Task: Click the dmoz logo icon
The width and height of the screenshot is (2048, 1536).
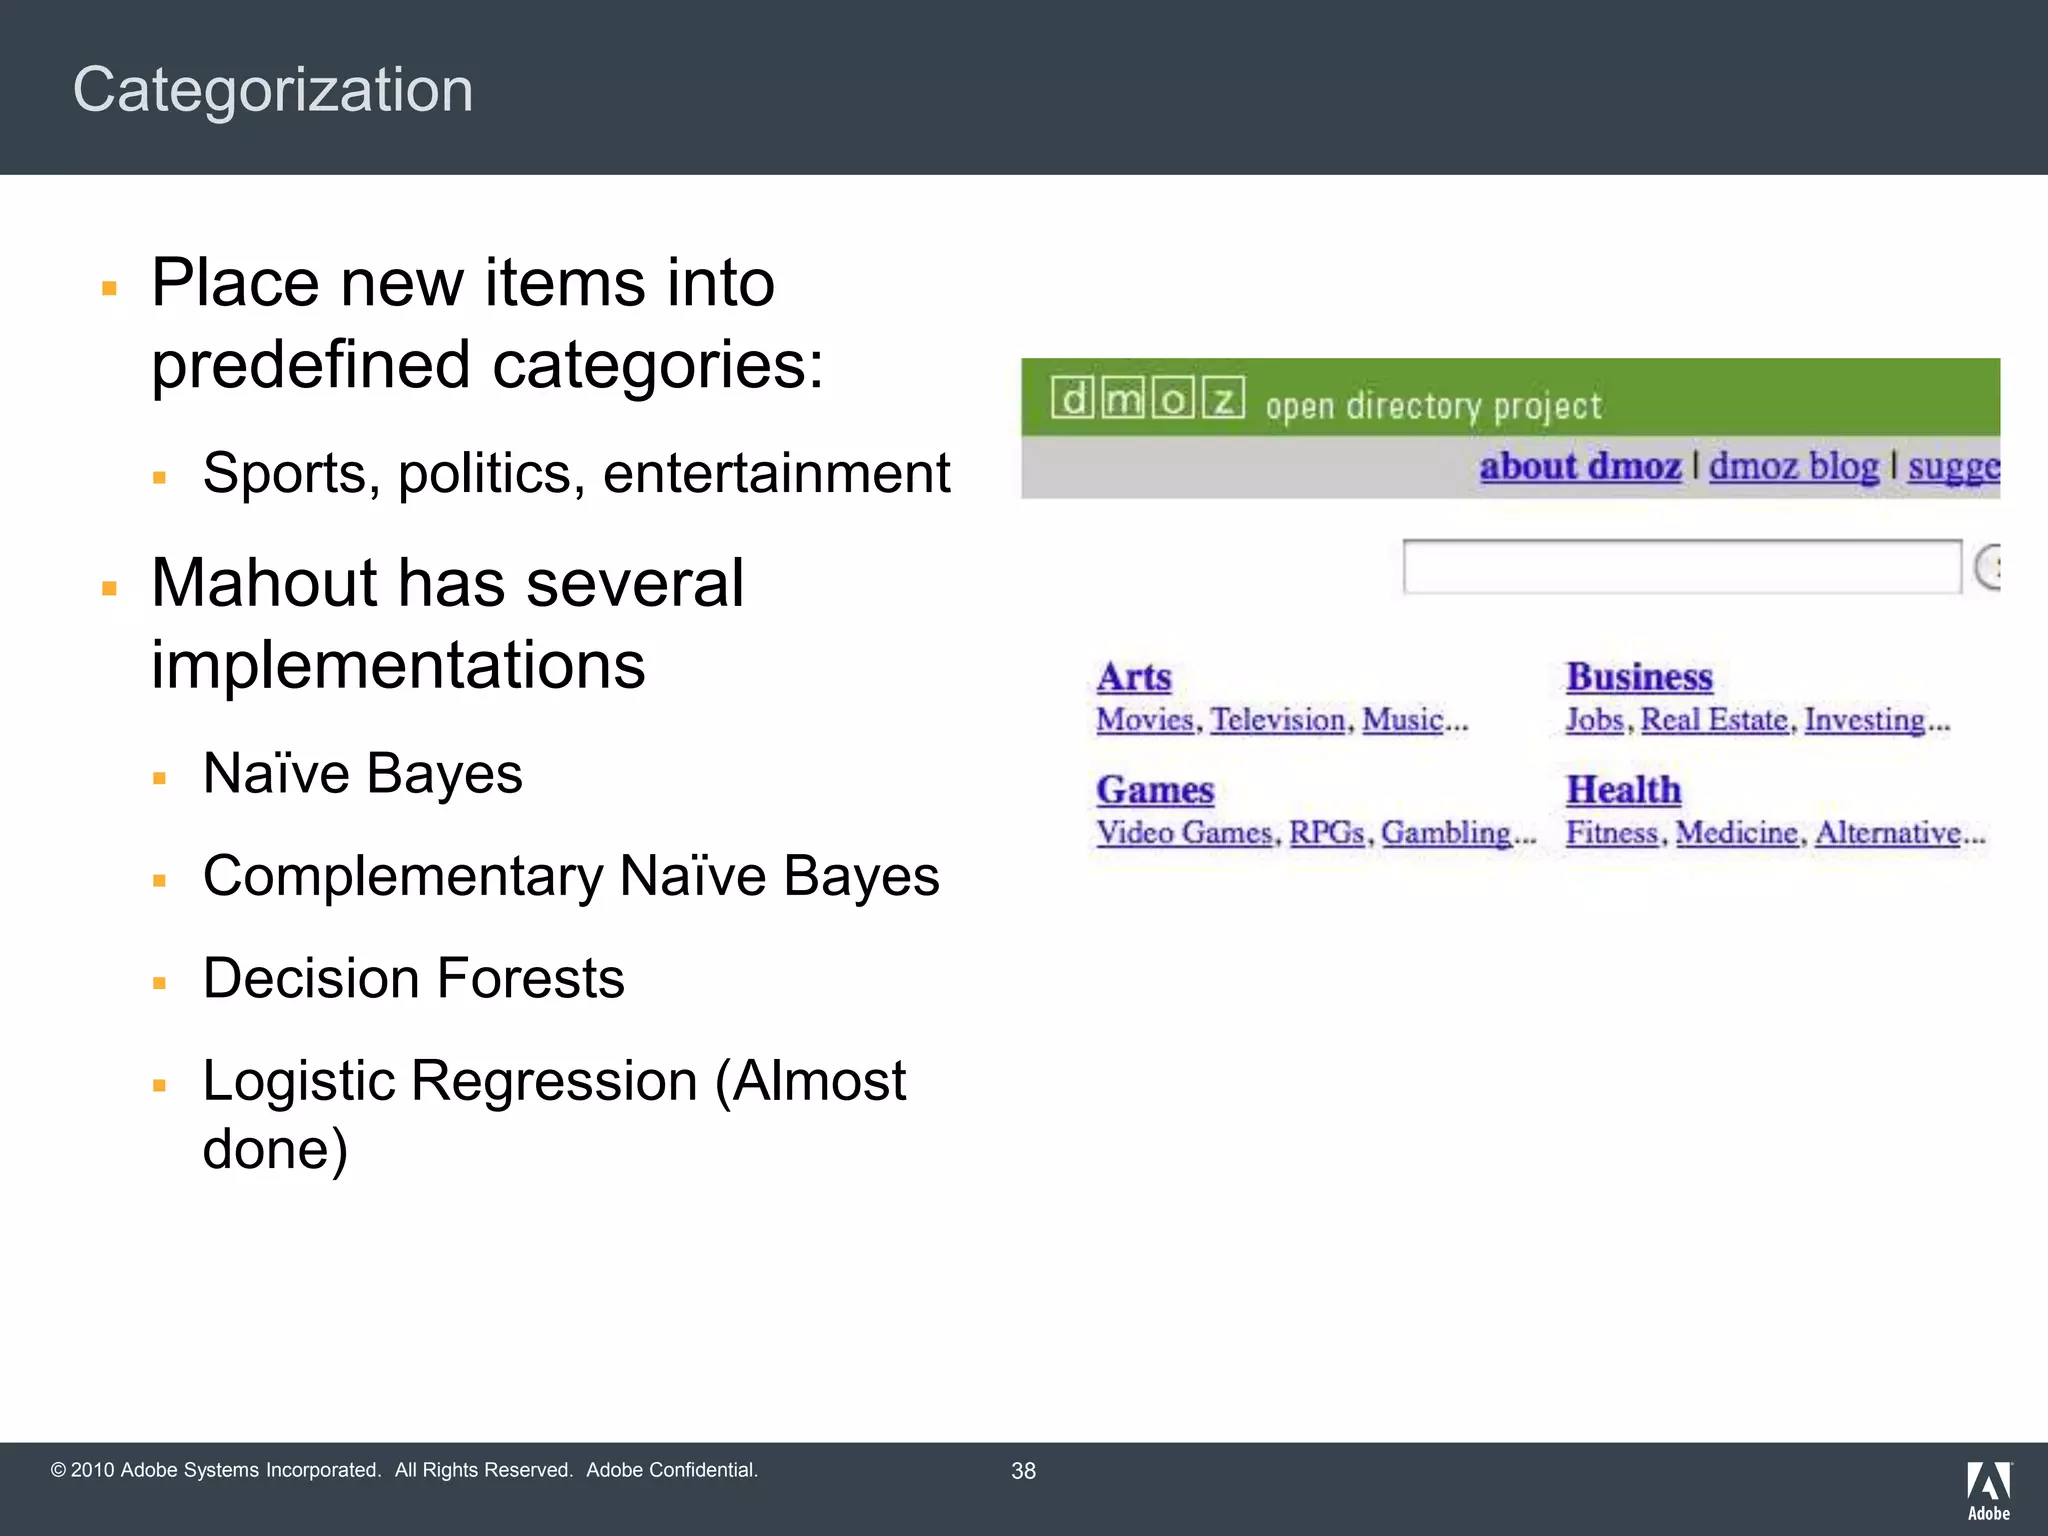Action: coord(1148,399)
